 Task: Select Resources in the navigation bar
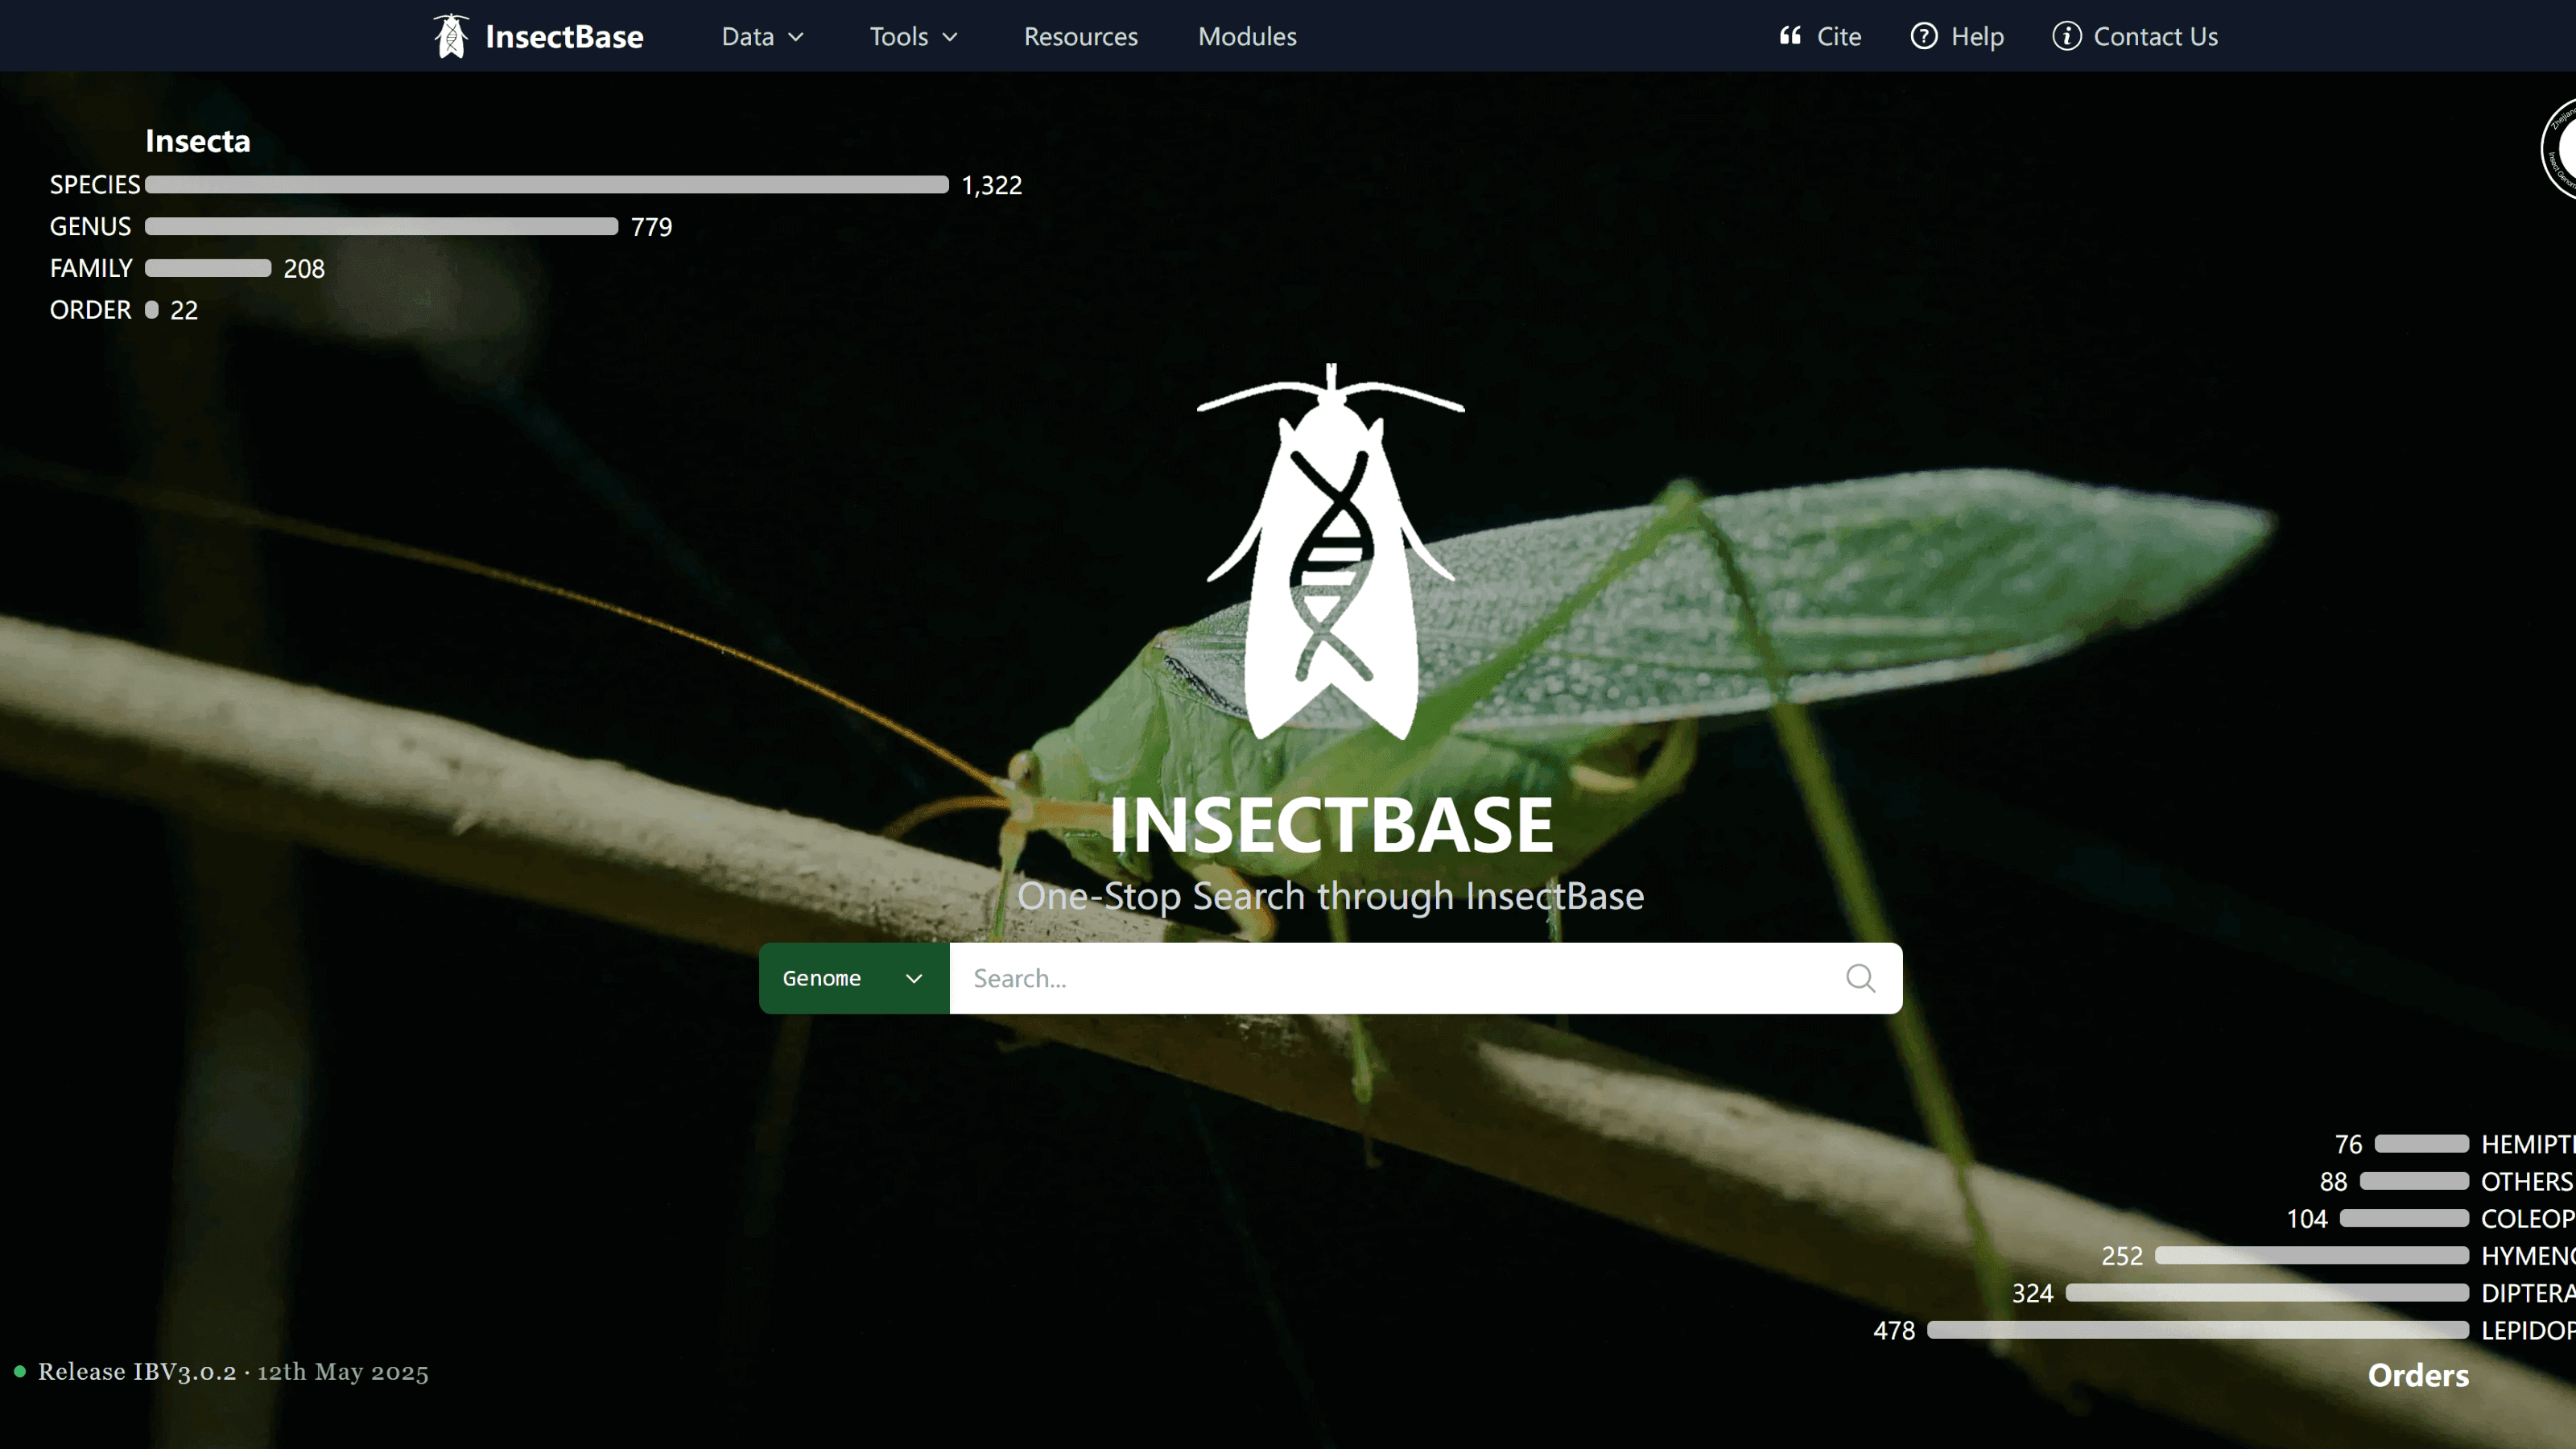pos(1080,36)
